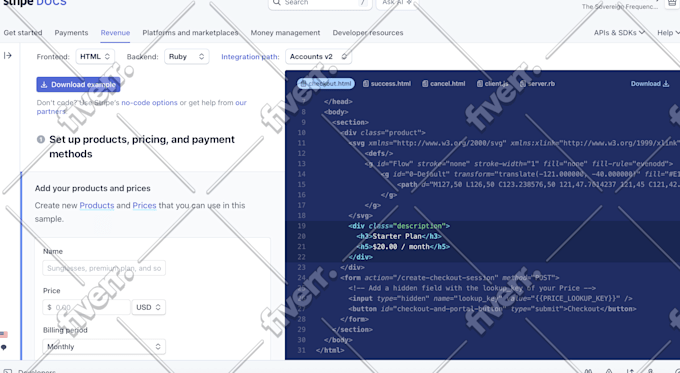Viewport: 680px width, 373px height.
Task: Open Developer resources section
Action: click(368, 33)
